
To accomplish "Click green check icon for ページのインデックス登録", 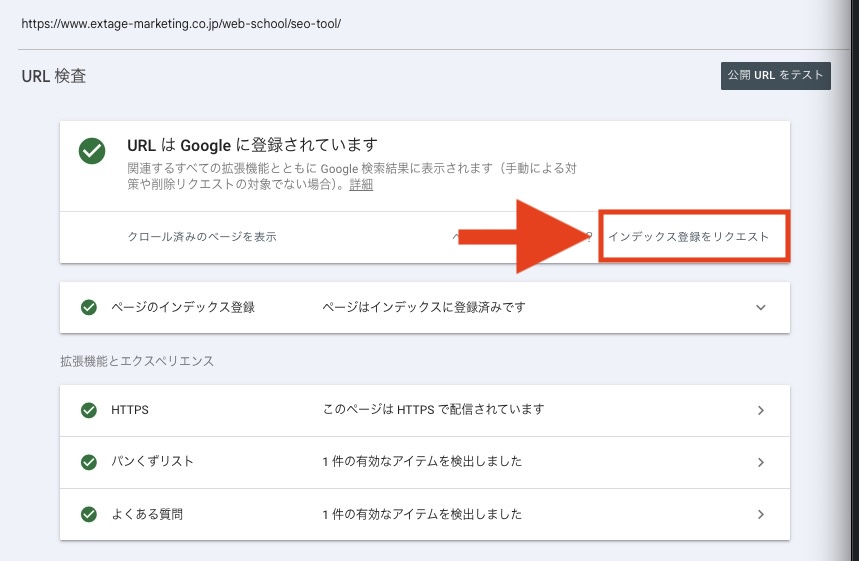I will [89, 307].
